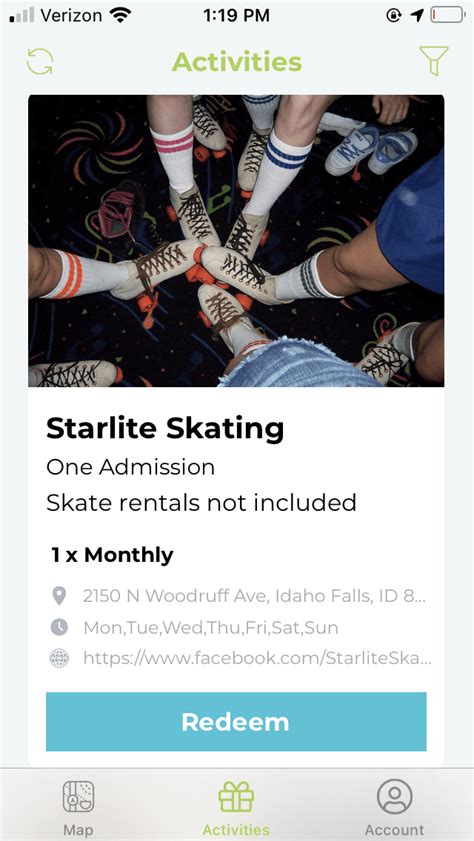Tap the Starlite Skating title
Image resolution: width=474 pixels, height=841 pixels.
tap(165, 429)
